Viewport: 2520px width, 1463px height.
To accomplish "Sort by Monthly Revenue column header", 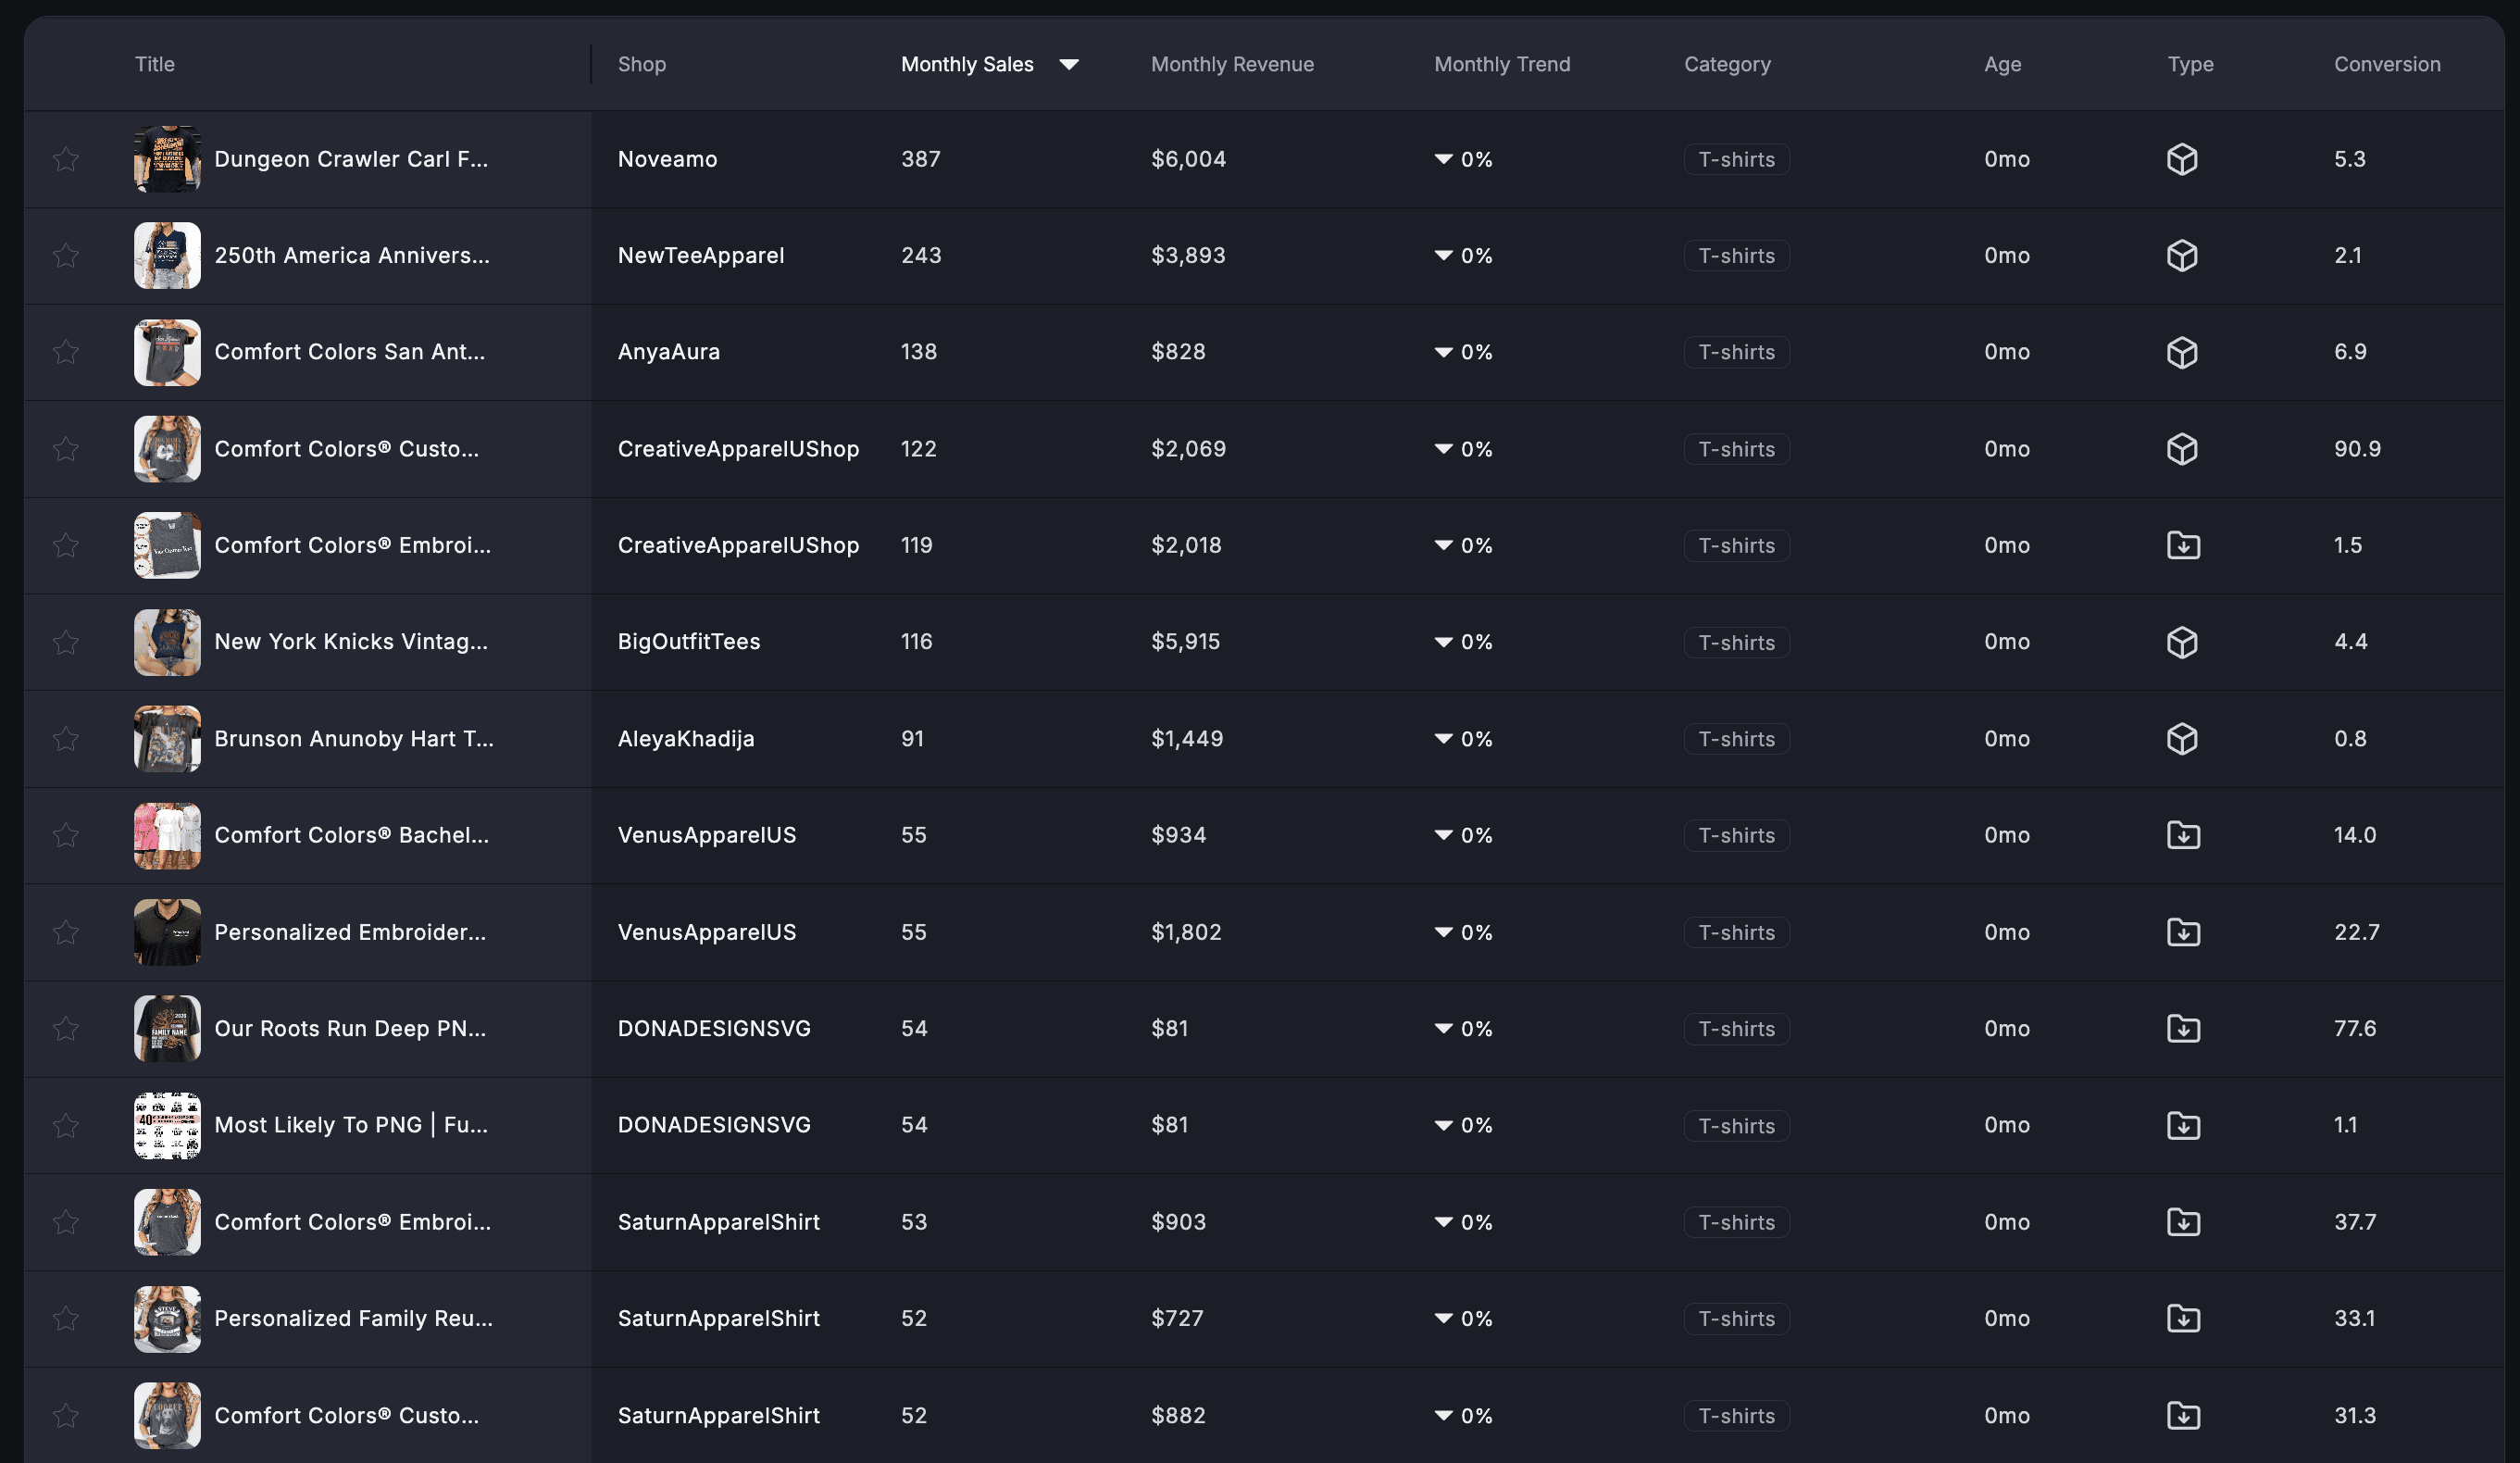I will point(1232,64).
